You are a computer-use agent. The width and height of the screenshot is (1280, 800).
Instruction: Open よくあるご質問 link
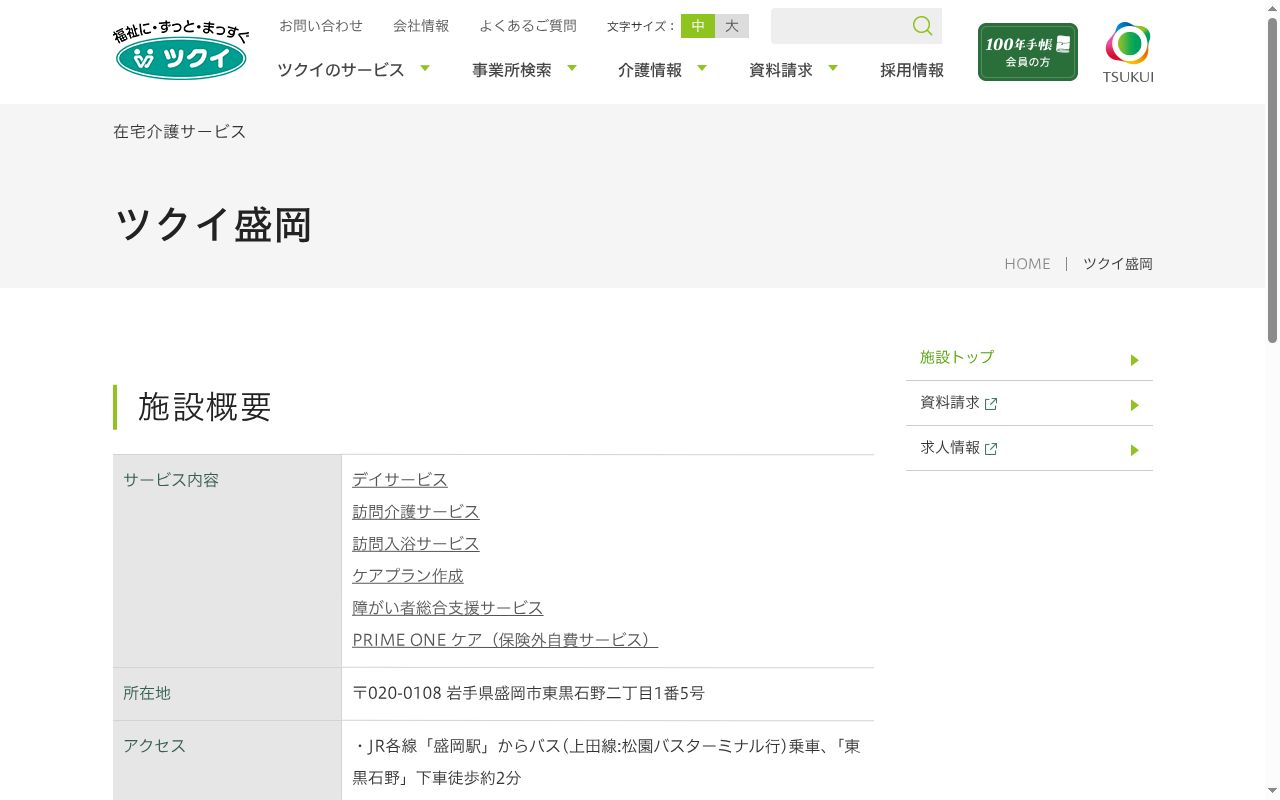(528, 26)
